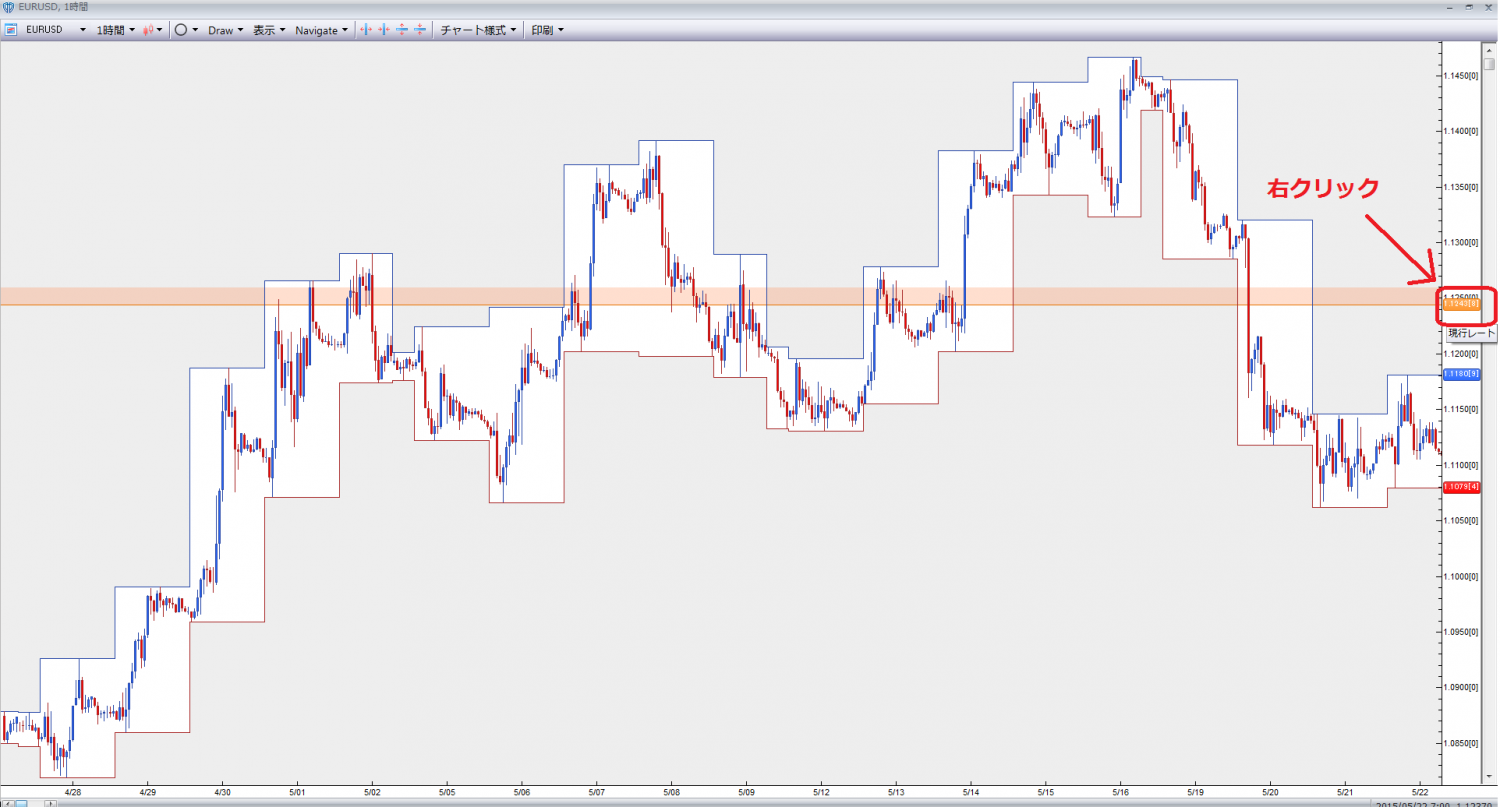This screenshot has height=807, width=1500.
Task: Open the Draw menu
Action: tap(225, 30)
